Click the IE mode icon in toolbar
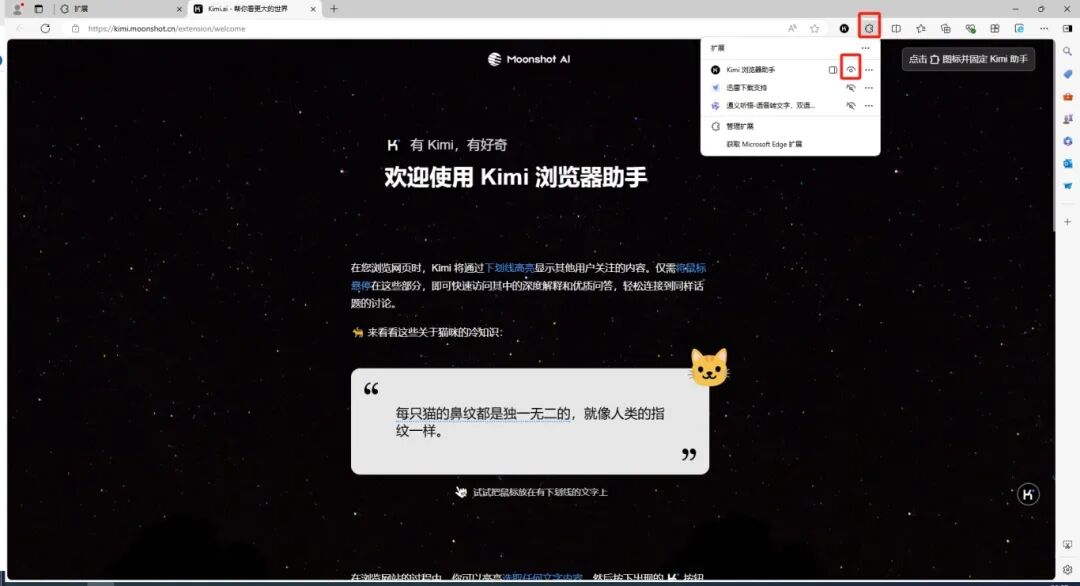This screenshot has height=586, width=1080. (1019, 28)
